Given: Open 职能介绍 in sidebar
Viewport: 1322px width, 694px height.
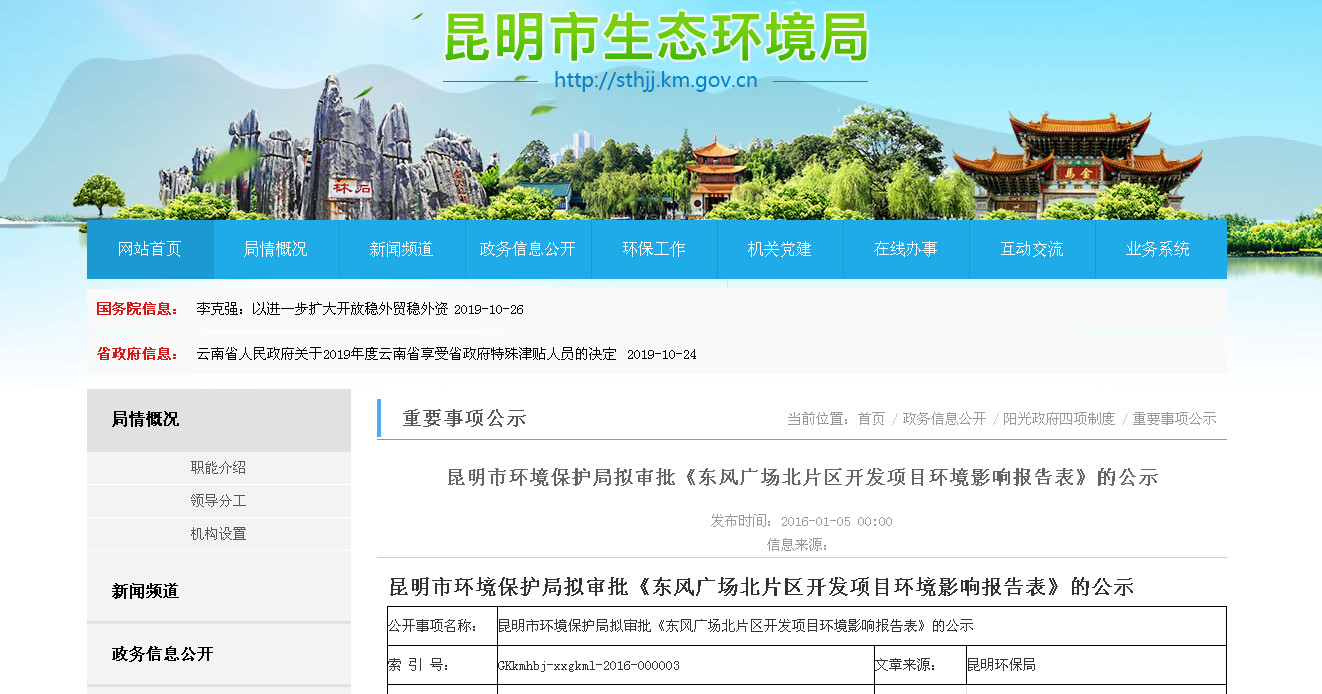Looking at the screenshot, I should [x=218, y=467].
